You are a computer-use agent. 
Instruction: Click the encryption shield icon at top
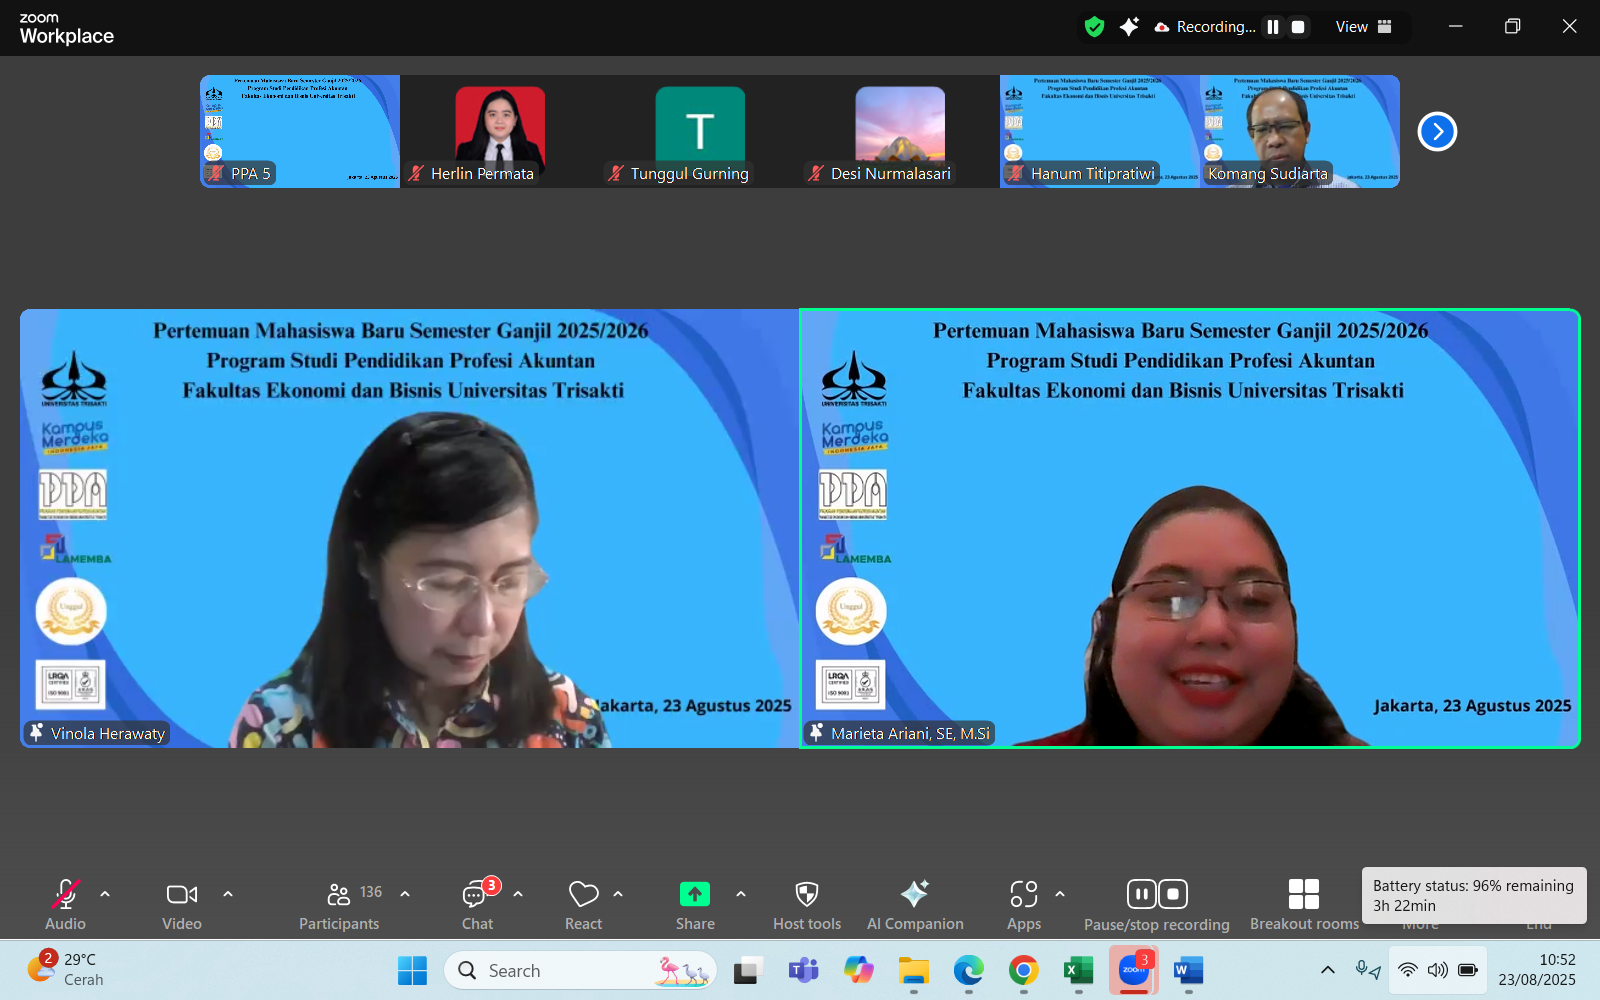1095,27
